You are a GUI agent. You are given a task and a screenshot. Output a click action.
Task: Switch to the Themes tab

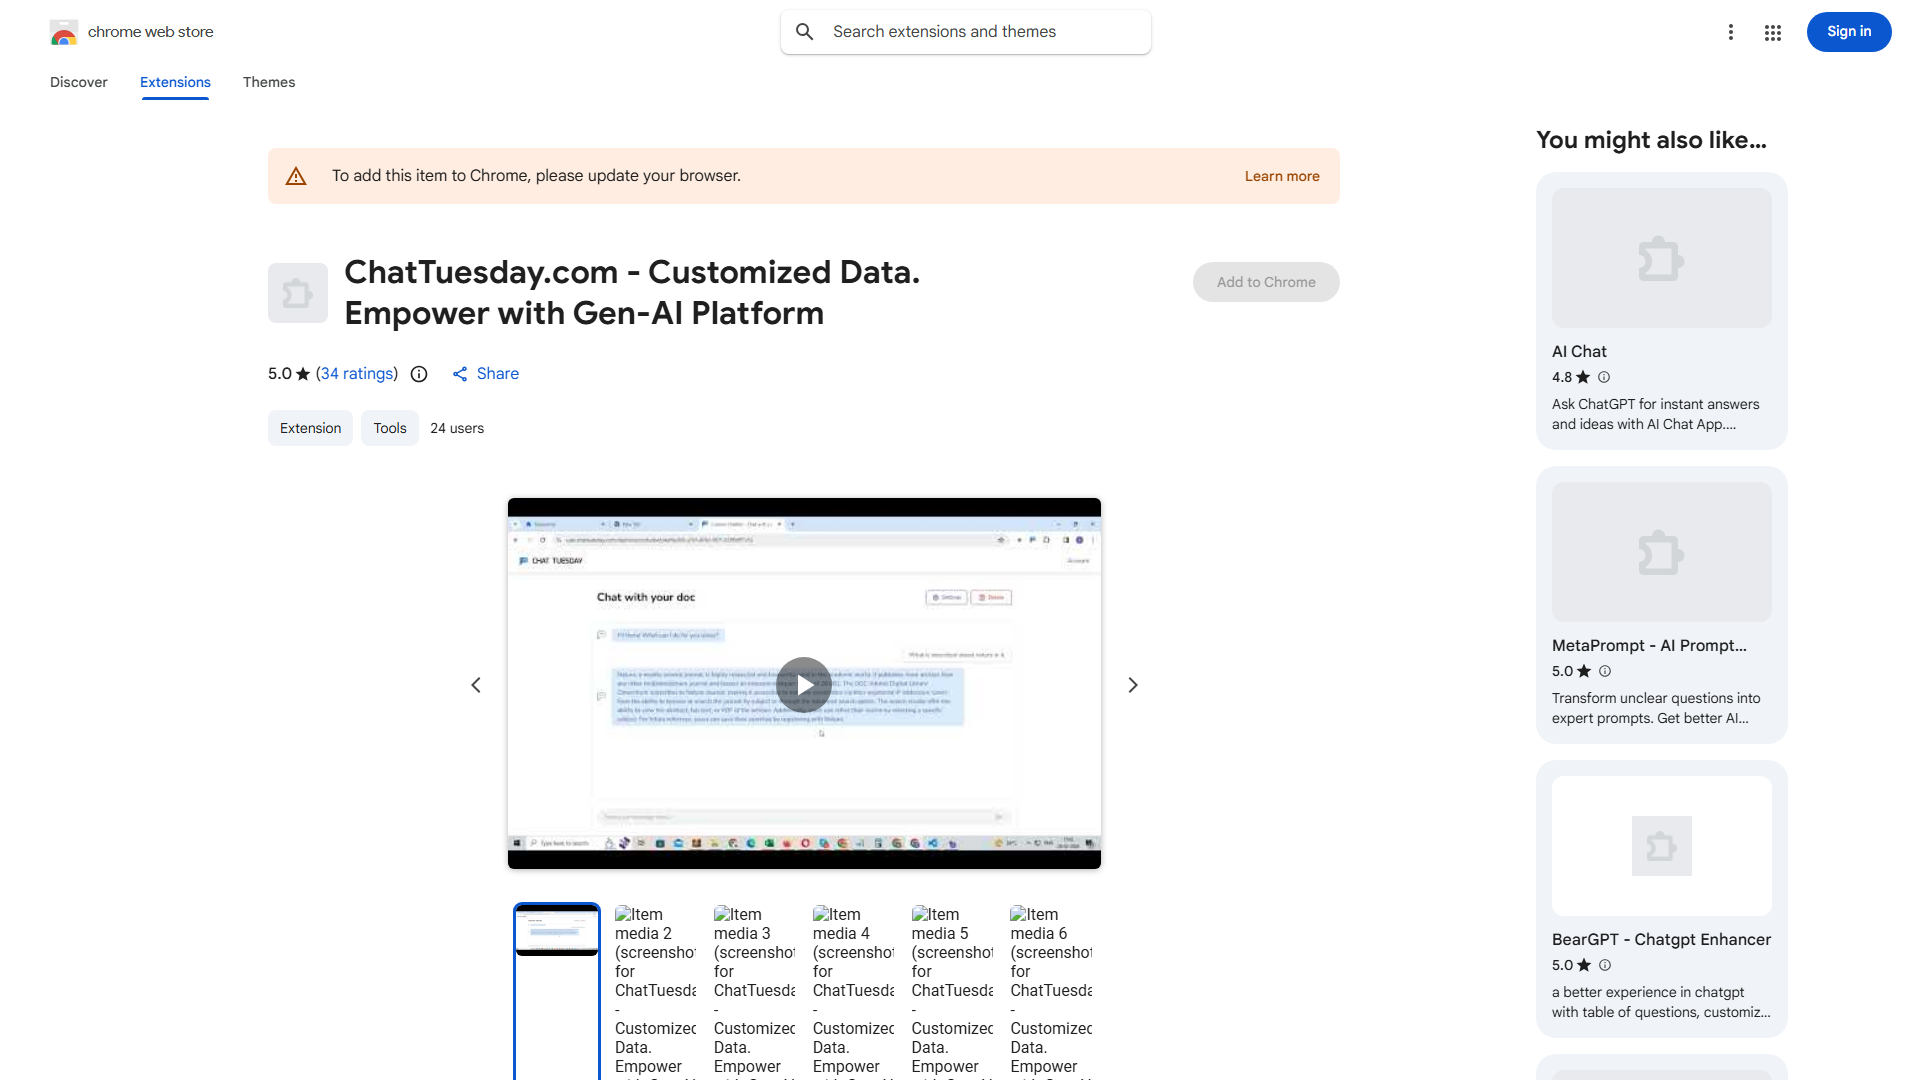[x=268, y=82]
